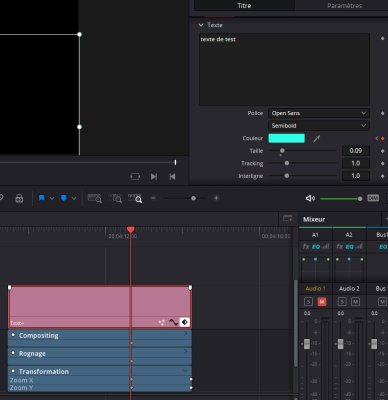Click the position lock icon in timeline toolbar
This screenshot has width=388, height=400.
coord(19,199)
